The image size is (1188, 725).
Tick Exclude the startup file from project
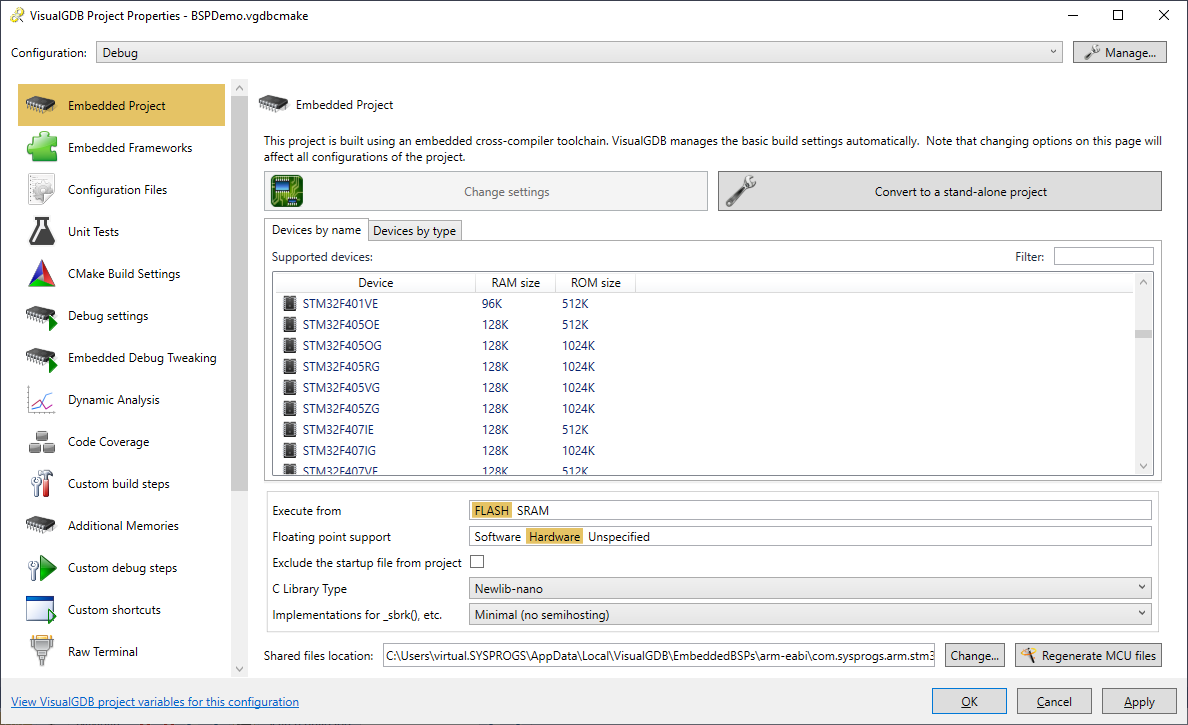click(477, 562)
